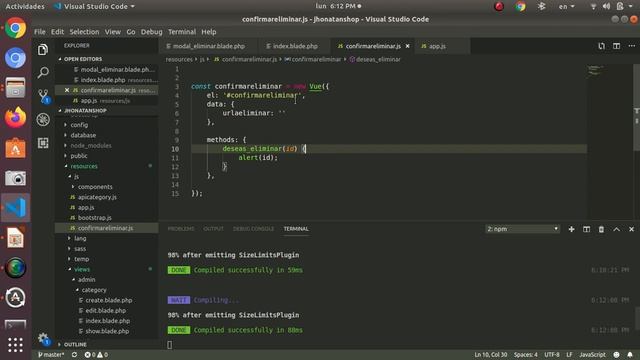Click the master branch in status bar
This screenshot has height=360, width=640.
click(x=51, y=355)
